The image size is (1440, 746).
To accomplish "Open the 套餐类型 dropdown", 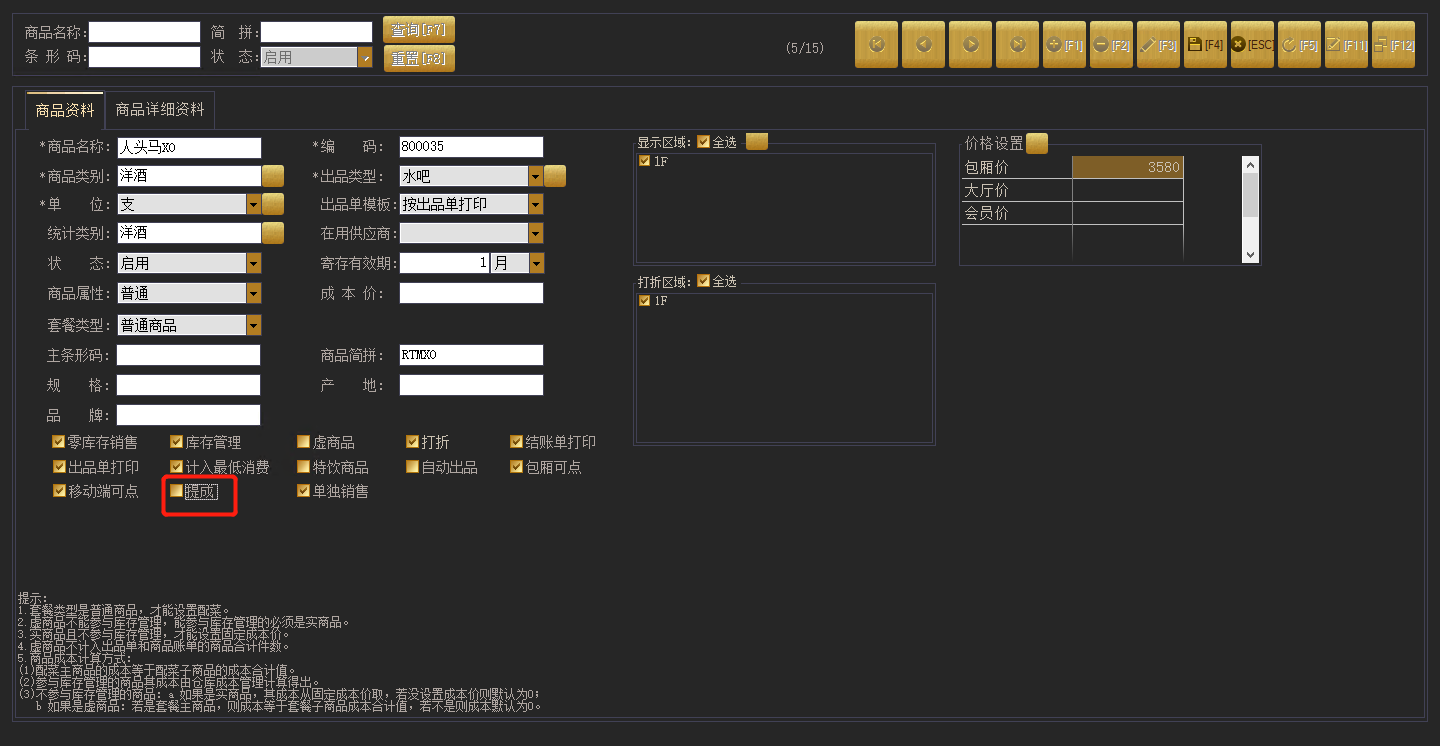I will click(x=254, y=325).
